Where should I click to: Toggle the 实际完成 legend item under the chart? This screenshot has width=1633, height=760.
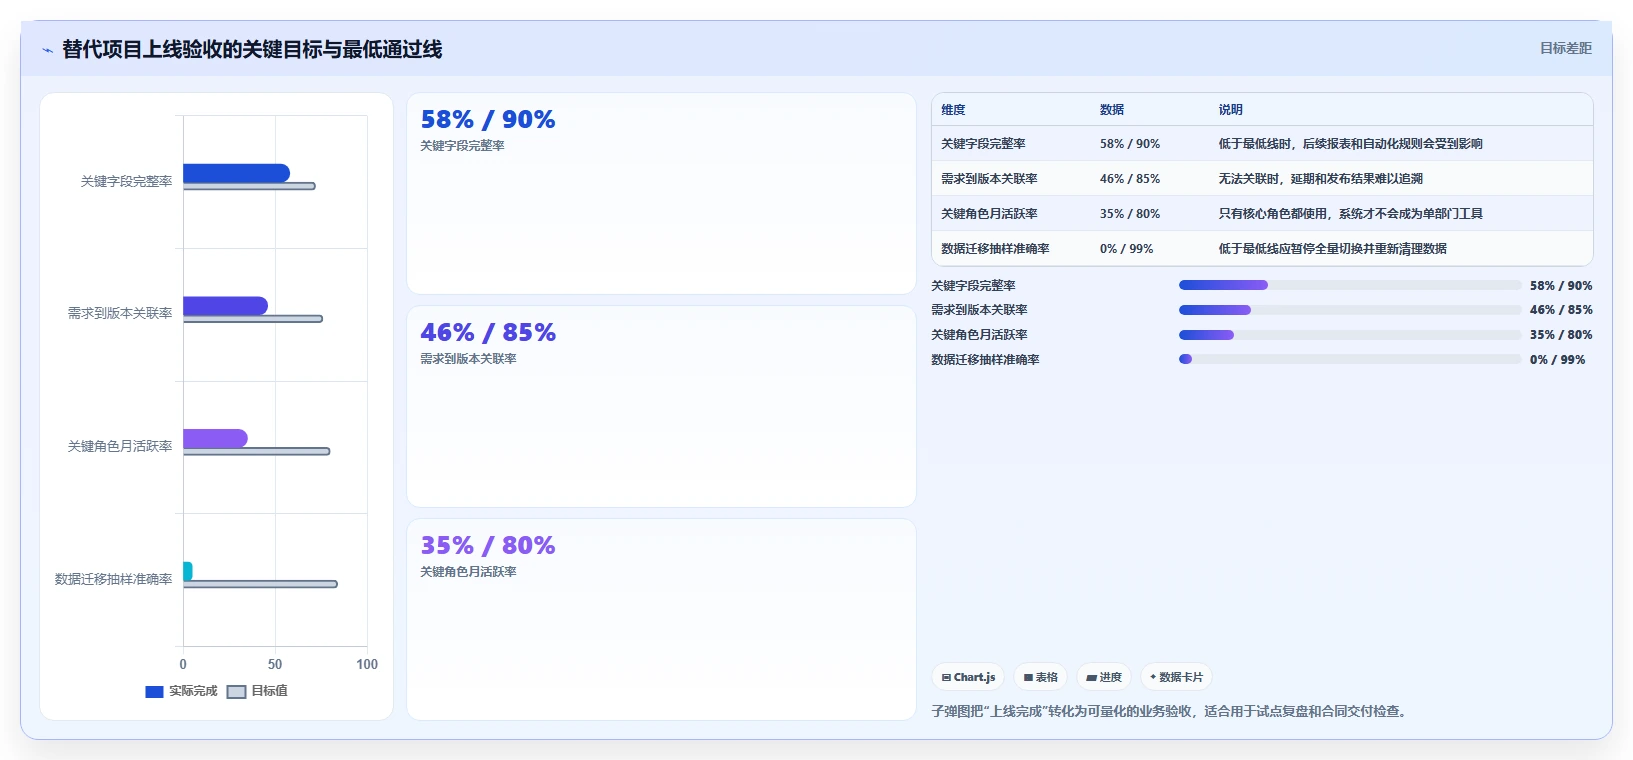[181, 691]
